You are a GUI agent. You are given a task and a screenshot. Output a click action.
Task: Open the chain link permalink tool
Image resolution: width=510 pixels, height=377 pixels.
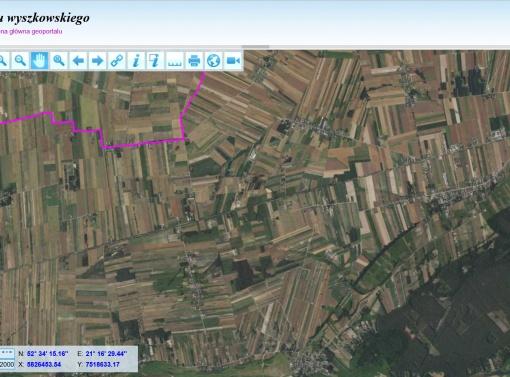pos(117,61)
